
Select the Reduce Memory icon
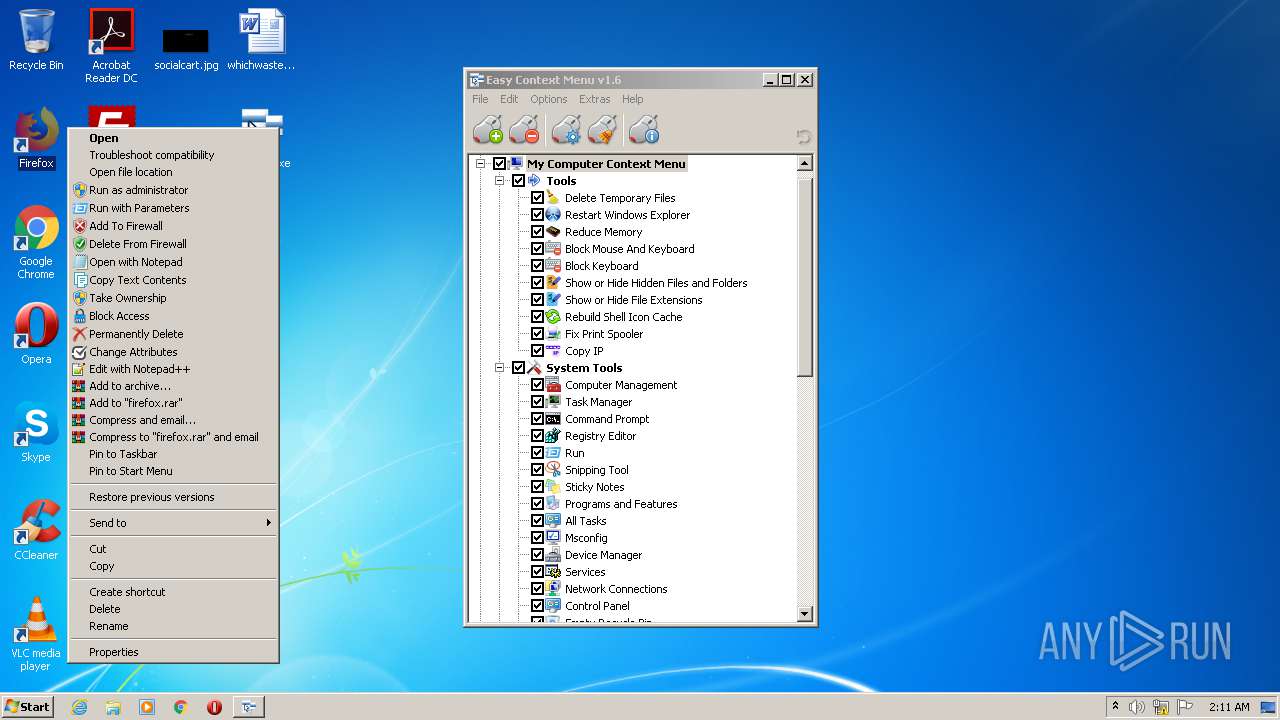point(553,232)
